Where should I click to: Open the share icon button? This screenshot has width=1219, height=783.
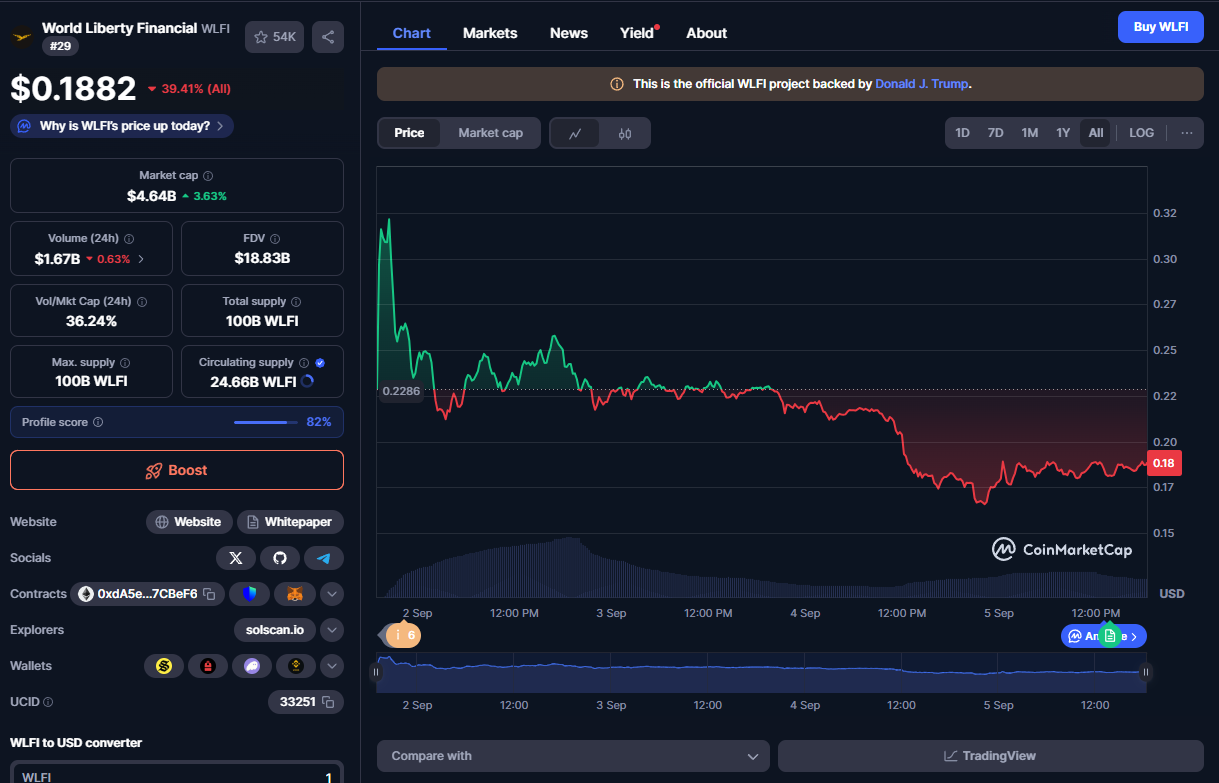tap(328, 37)
